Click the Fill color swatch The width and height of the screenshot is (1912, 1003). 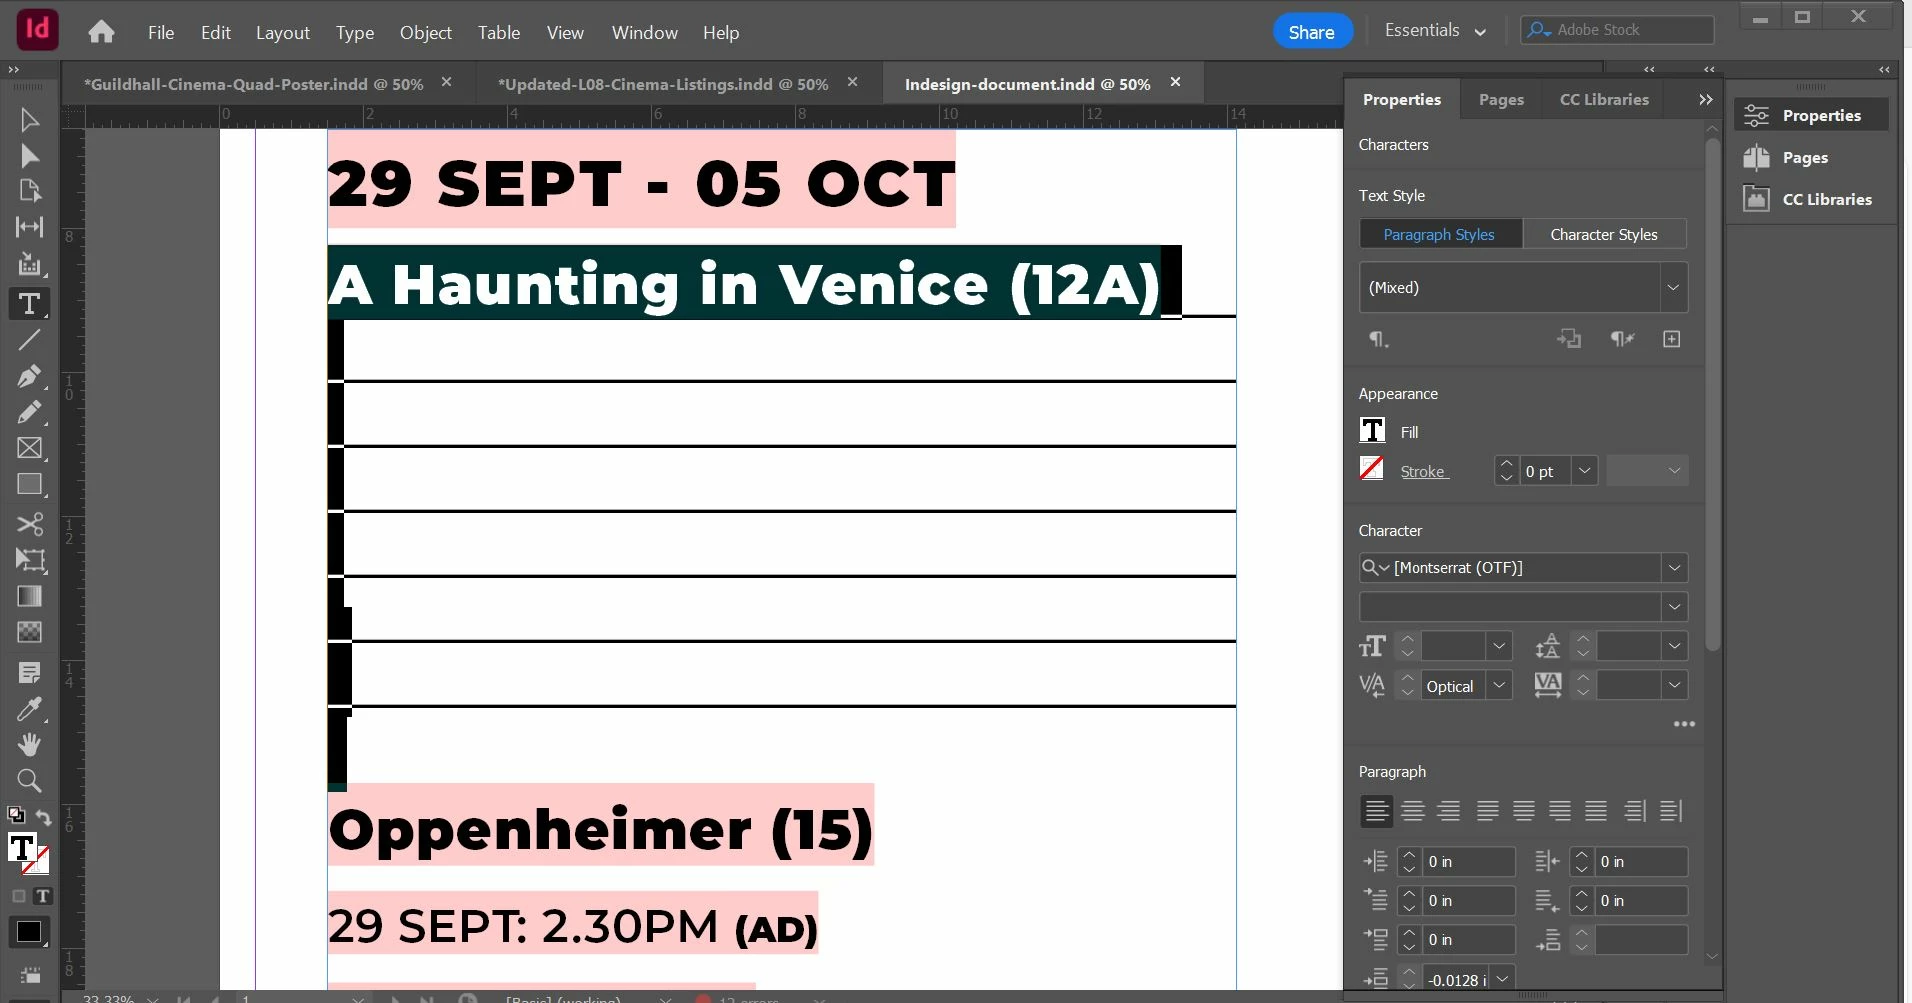[x=1372, y=430]
